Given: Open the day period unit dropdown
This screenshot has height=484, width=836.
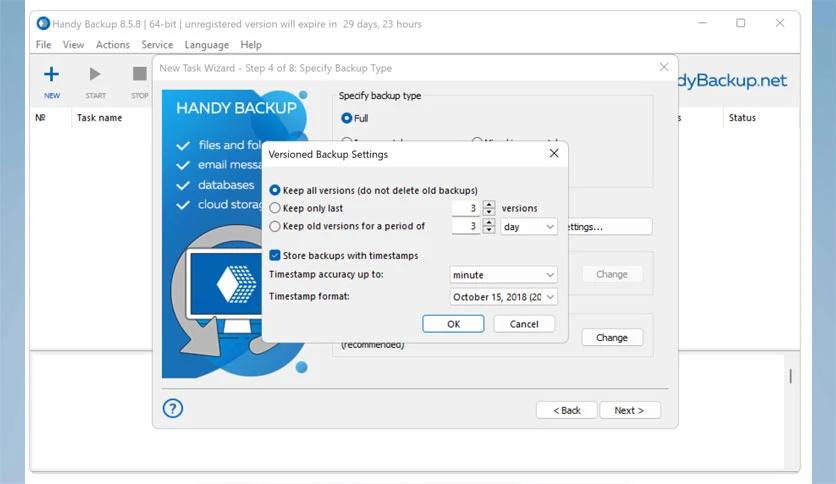Looking at the screenshot, I should pyautogui.click(x=529, y=227).
